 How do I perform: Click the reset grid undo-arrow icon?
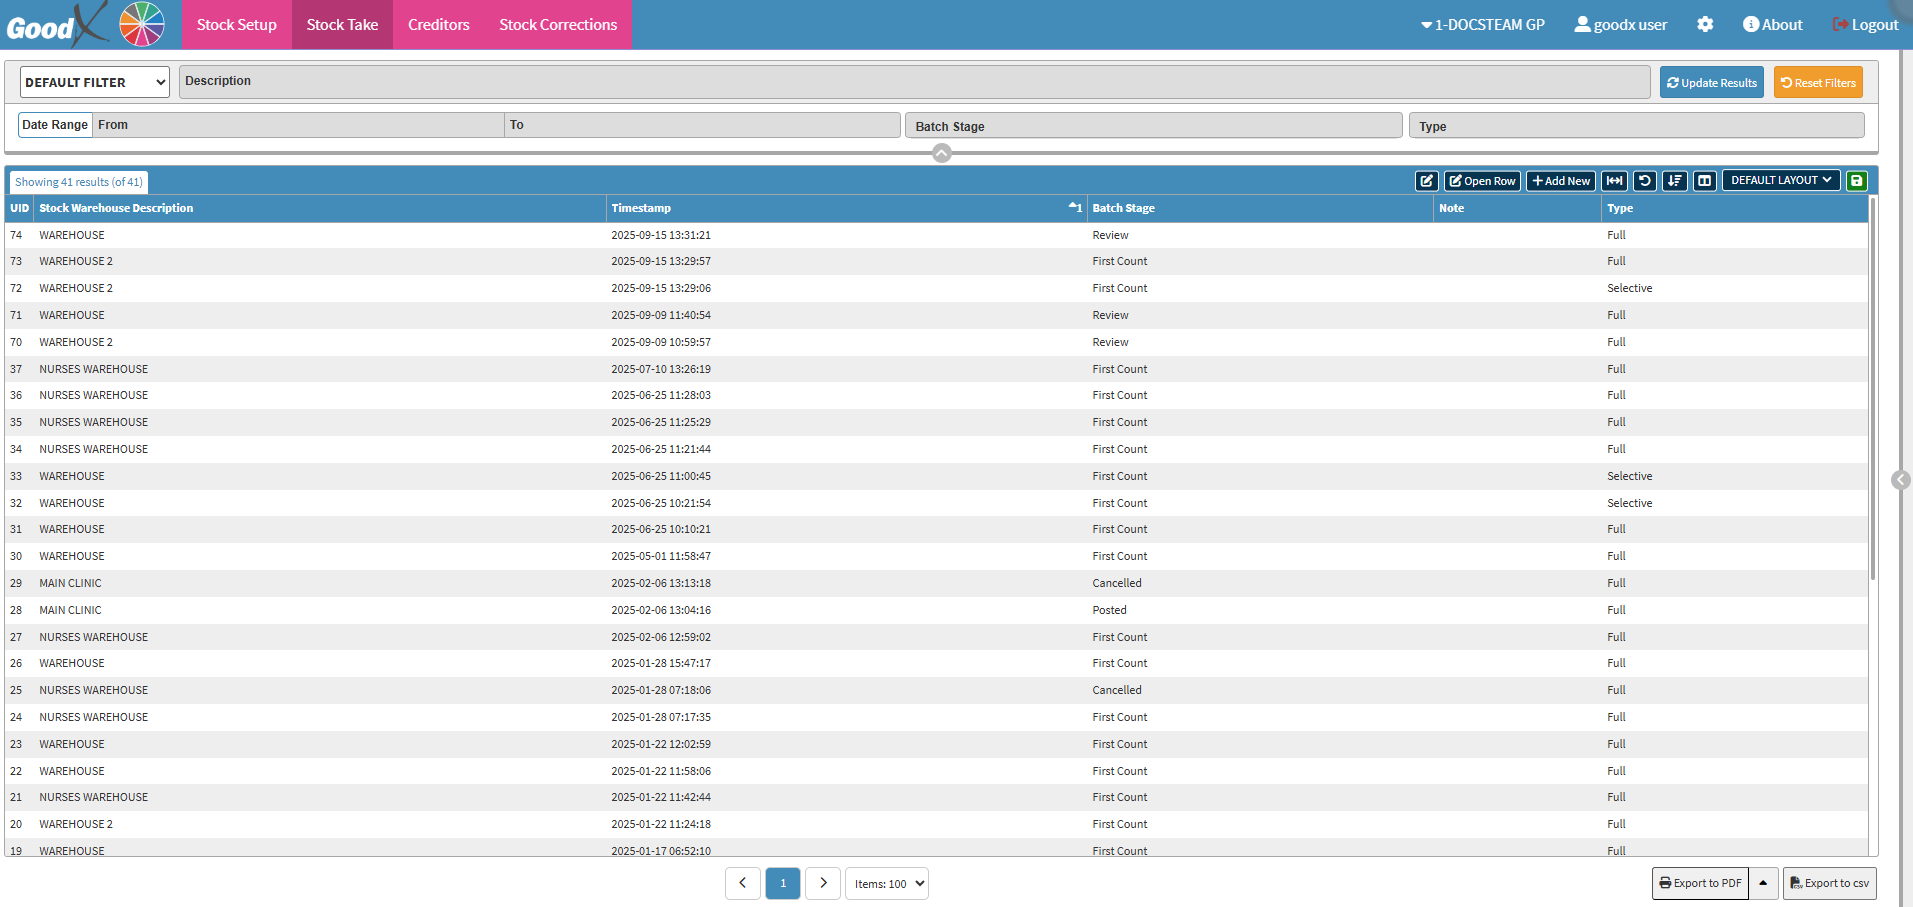pos(1644,181)
